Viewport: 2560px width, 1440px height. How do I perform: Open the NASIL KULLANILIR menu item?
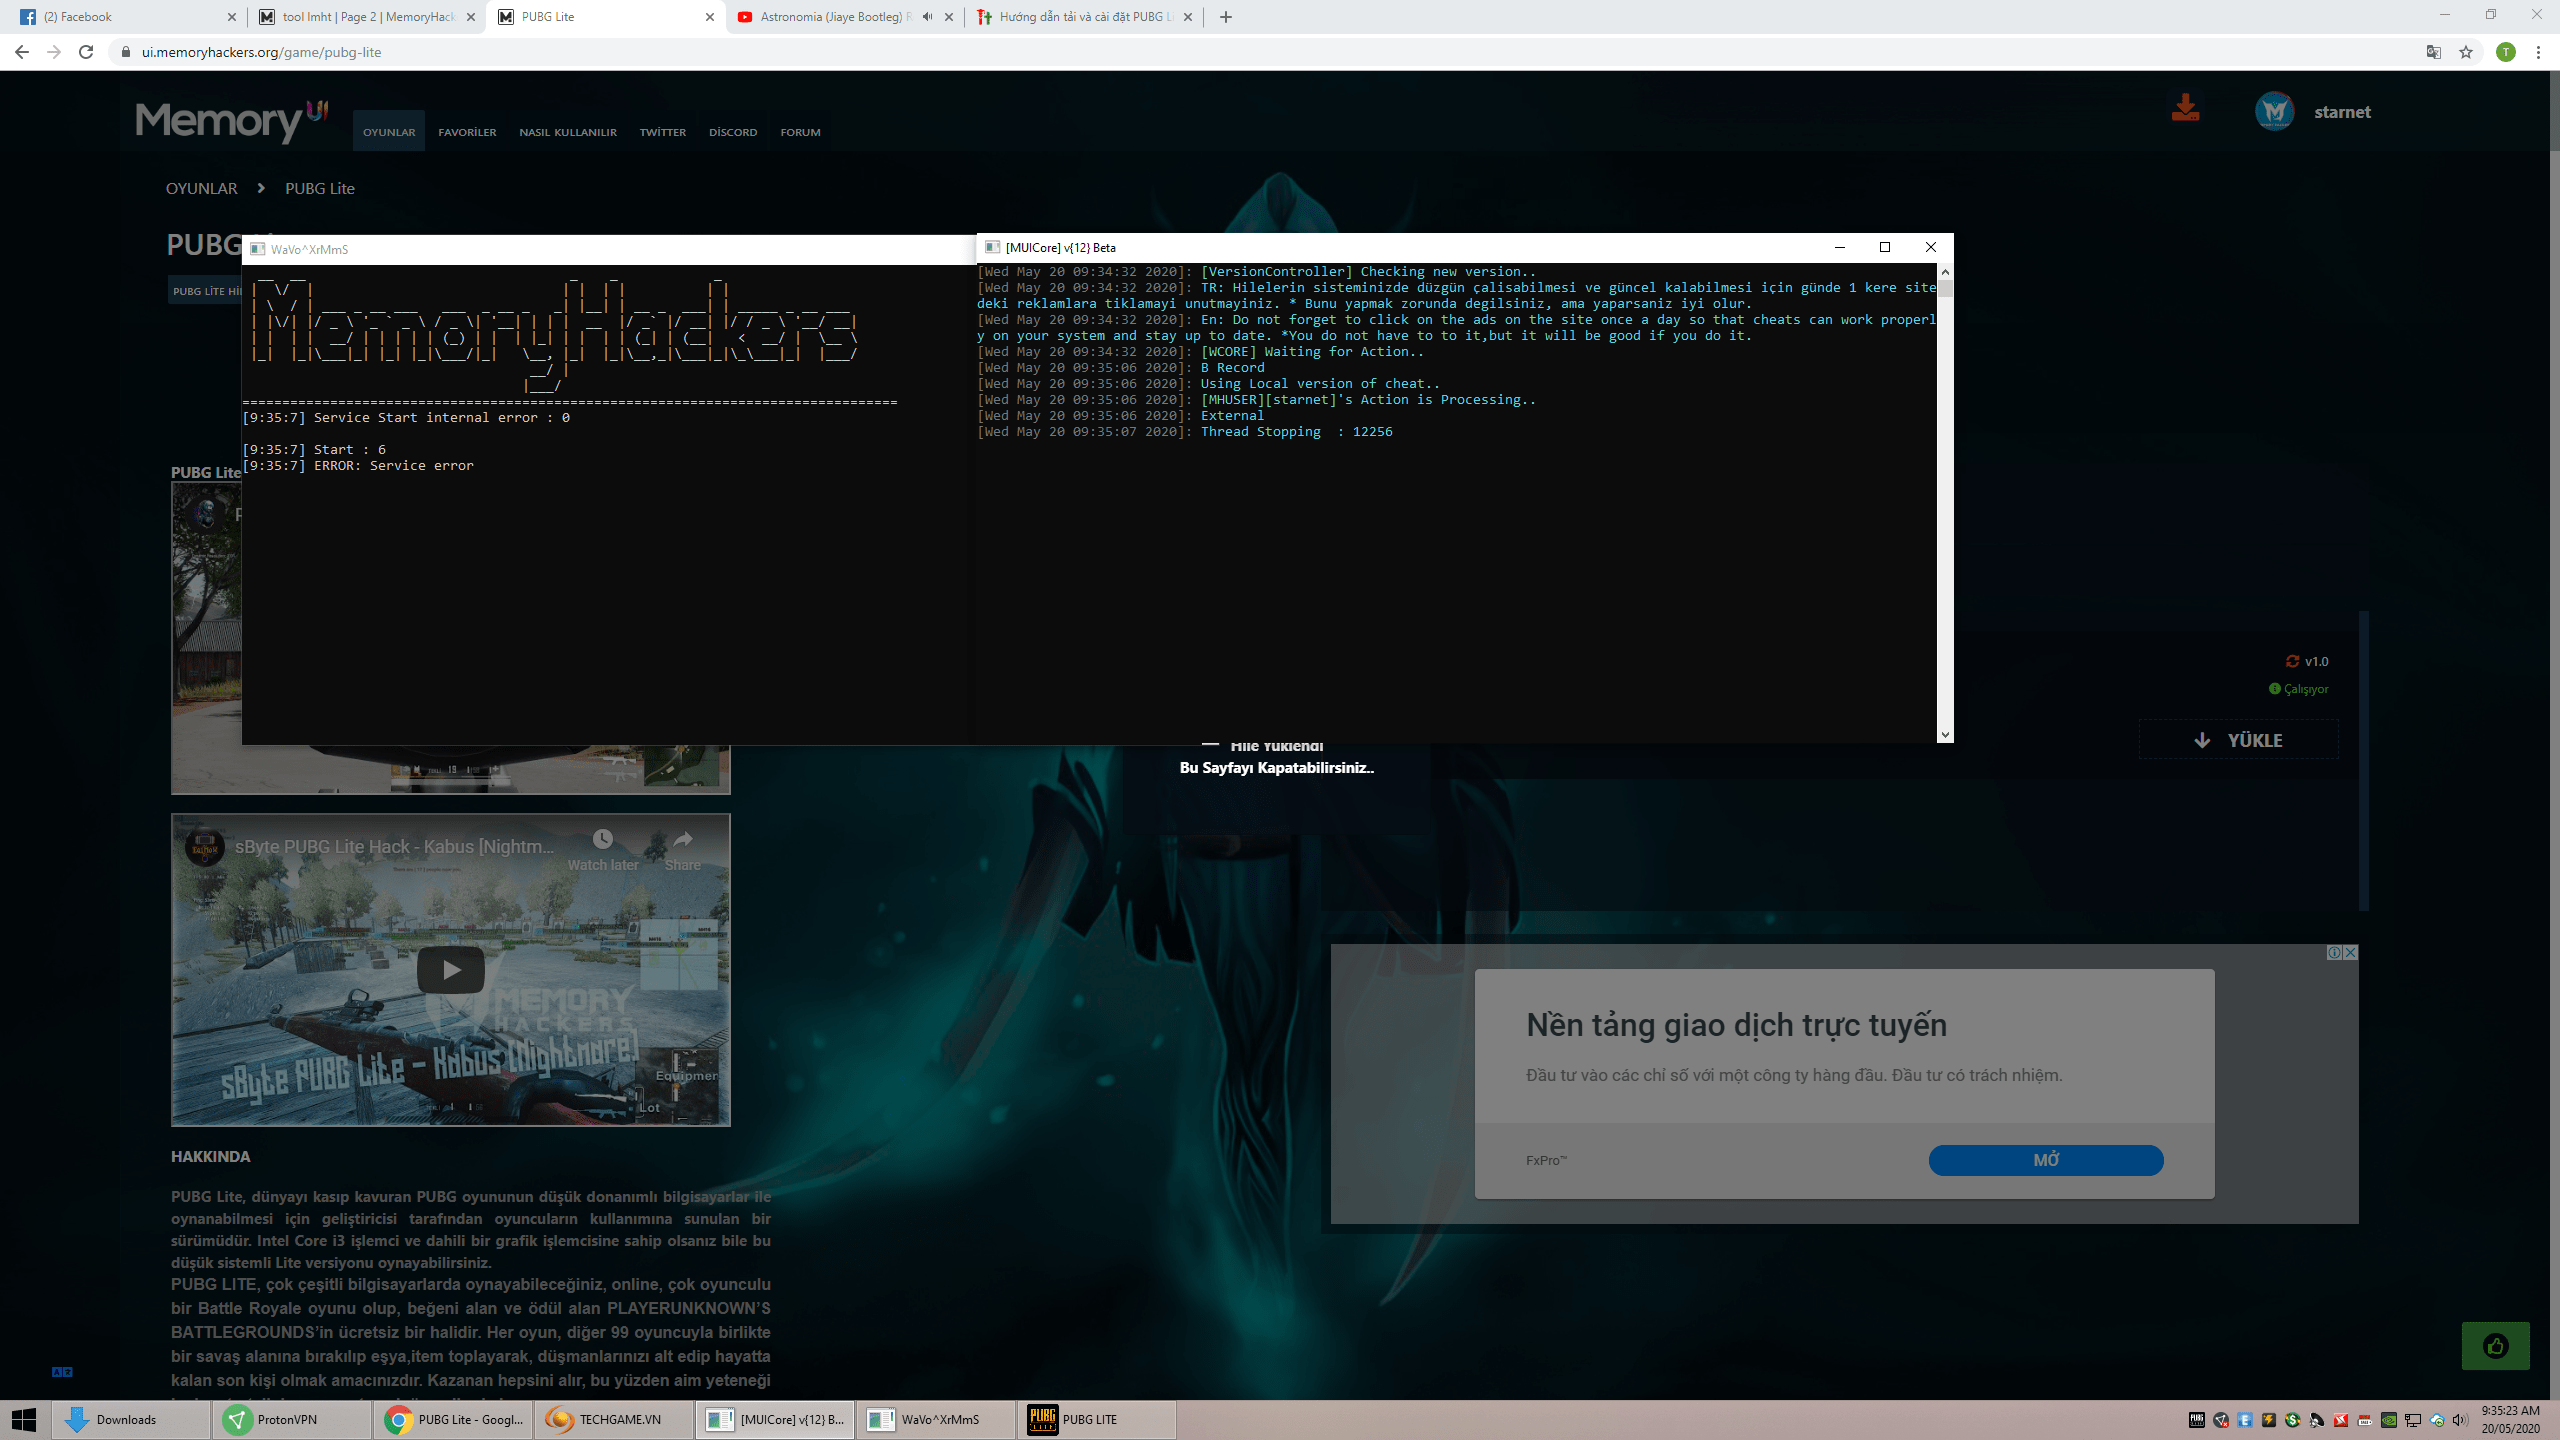(x=568, y=132)
